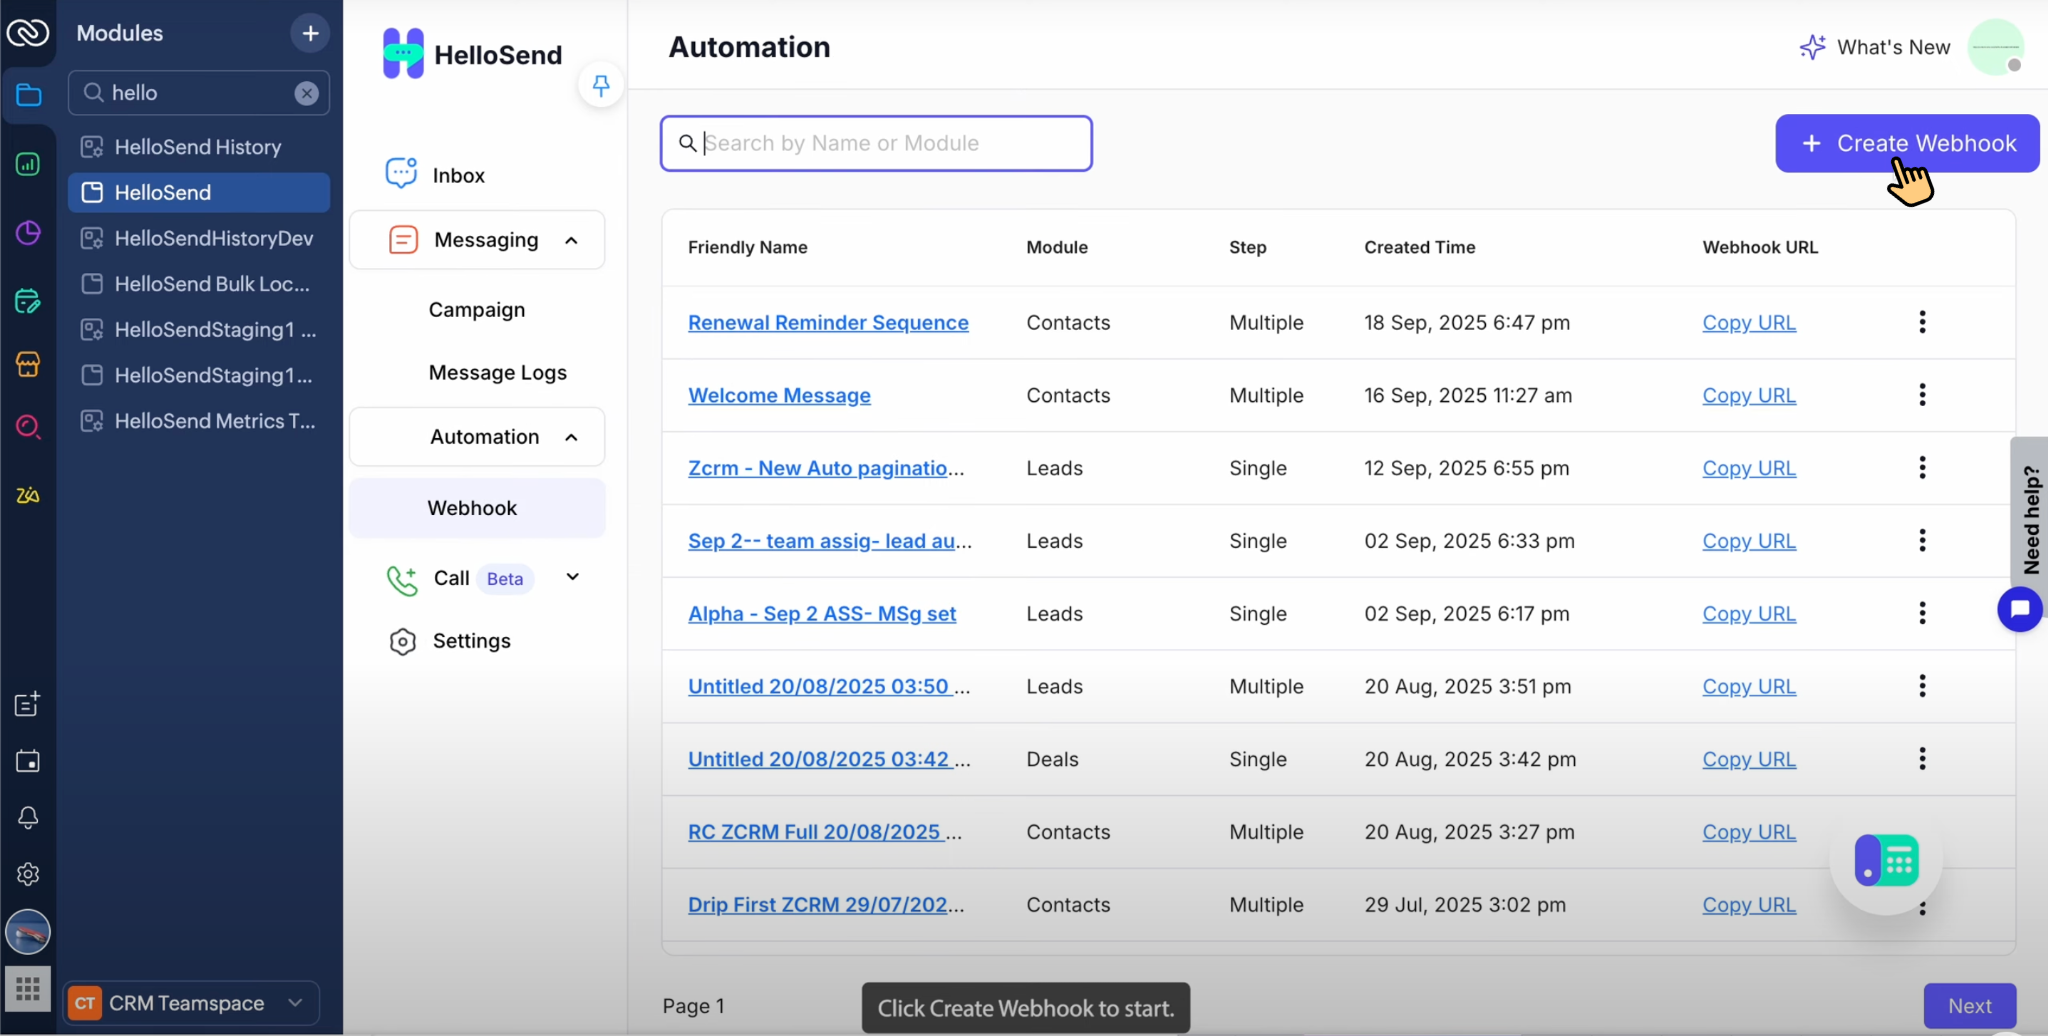2048x1036 pixels.
Task: Pin the HelloSend sidebar
Action: [x=601, y=86]
